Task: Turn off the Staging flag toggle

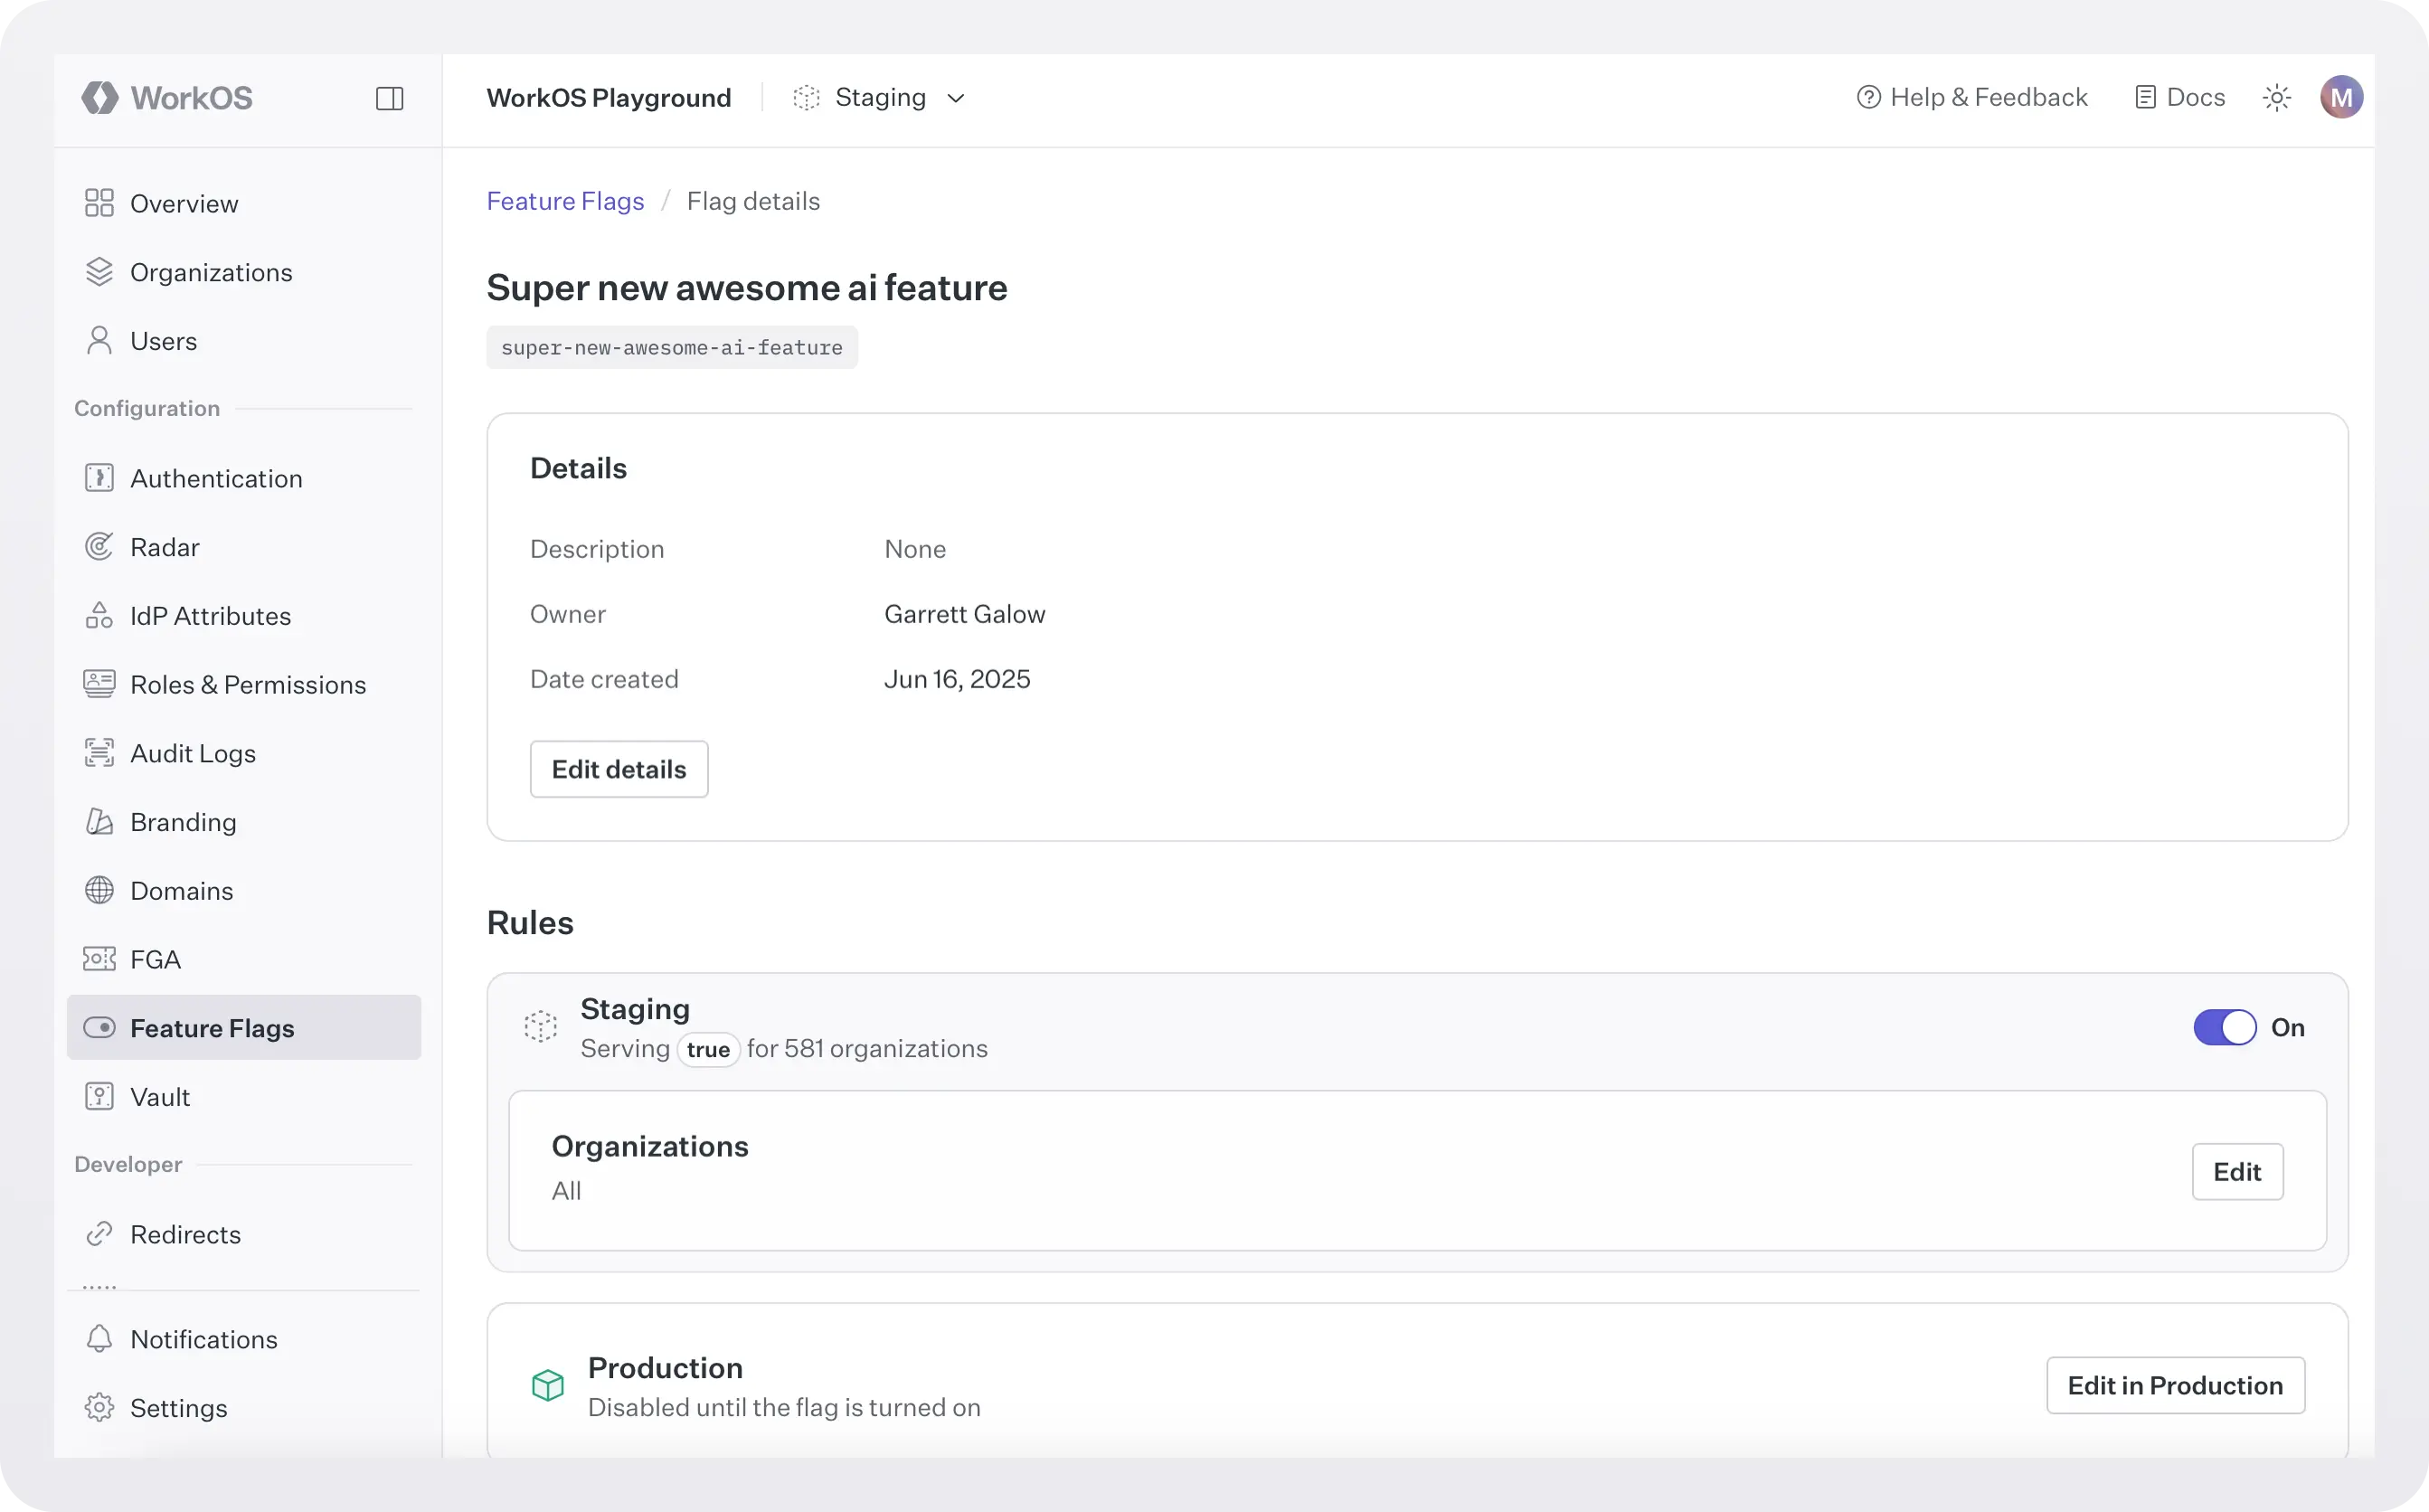Action: click(x=2225, y=1027)
